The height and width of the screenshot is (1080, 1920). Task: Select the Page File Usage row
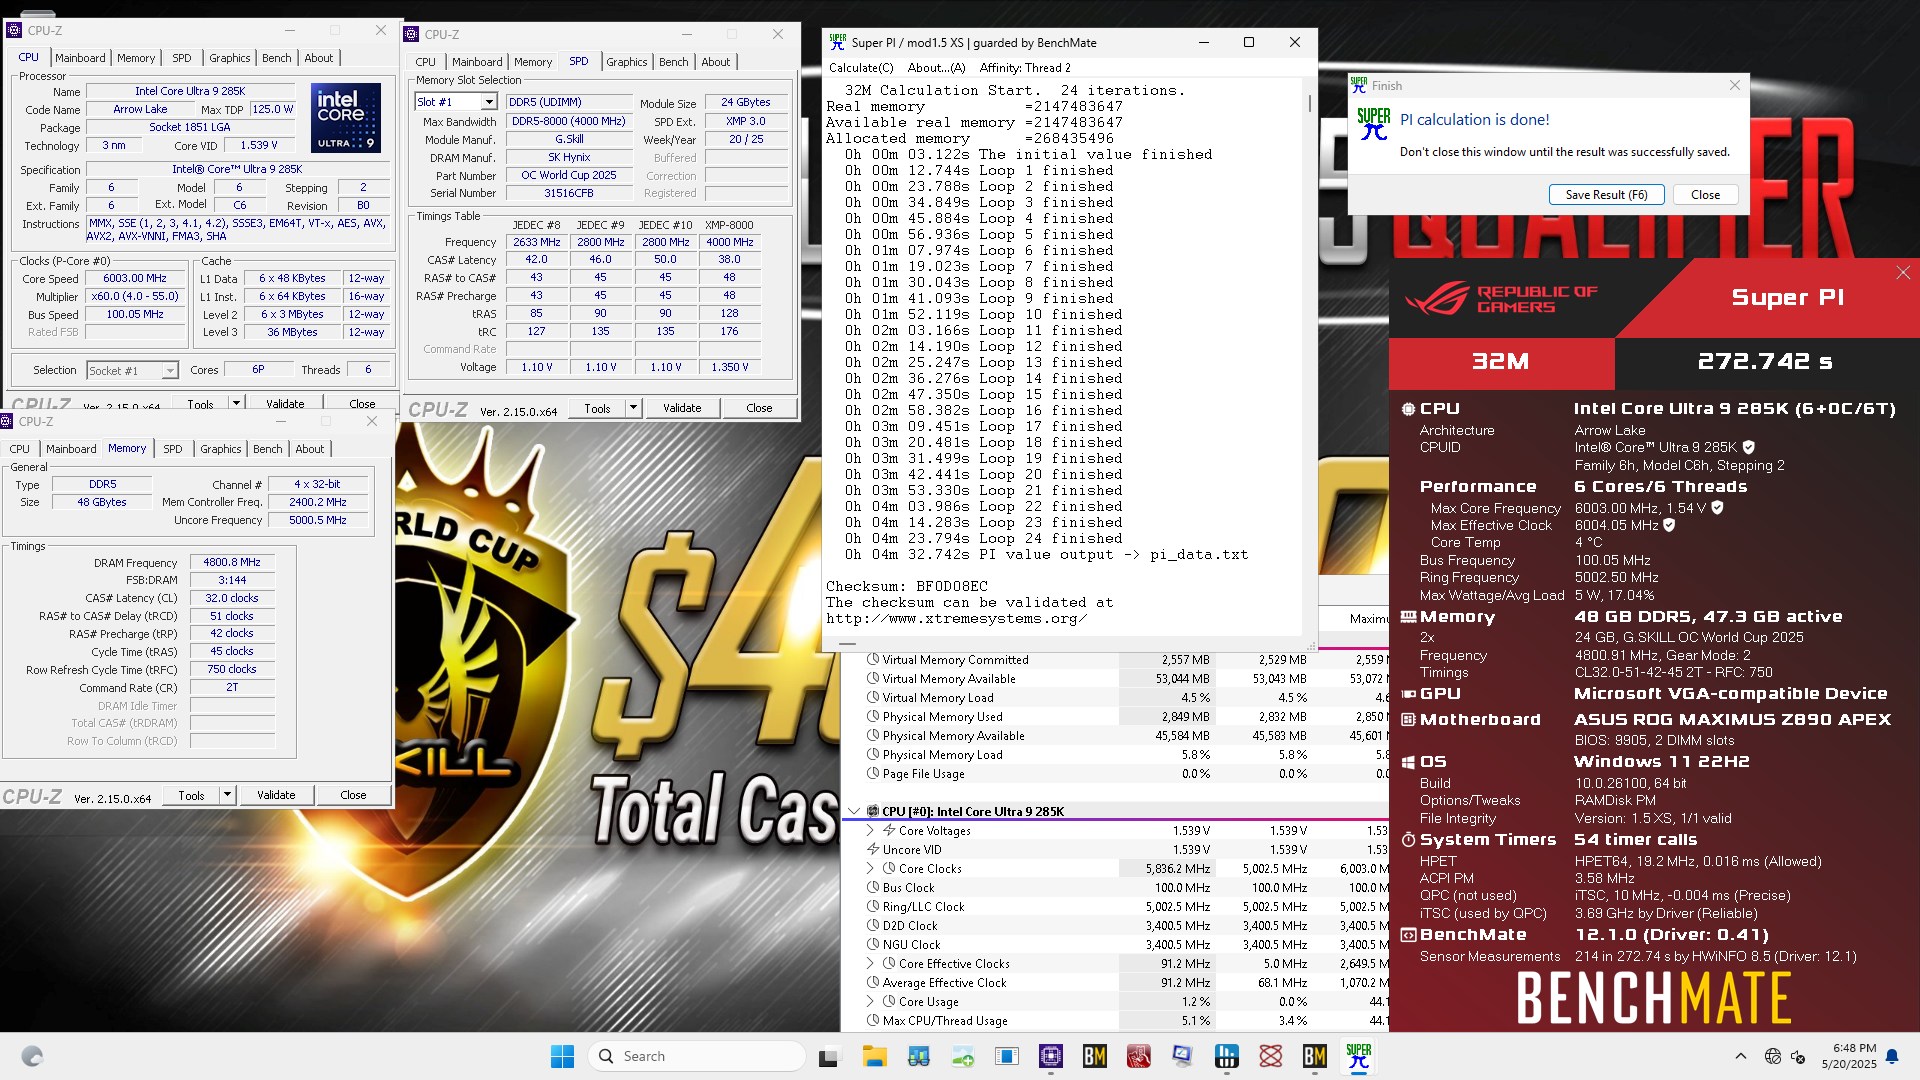tap(1115, 774)
